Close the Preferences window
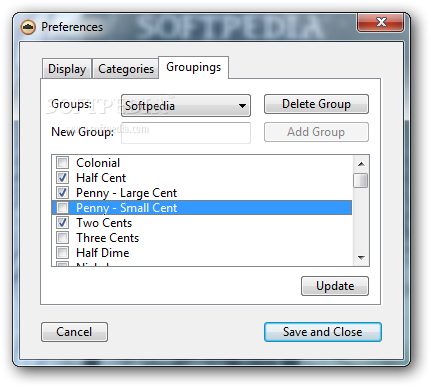 coord(381,22)
